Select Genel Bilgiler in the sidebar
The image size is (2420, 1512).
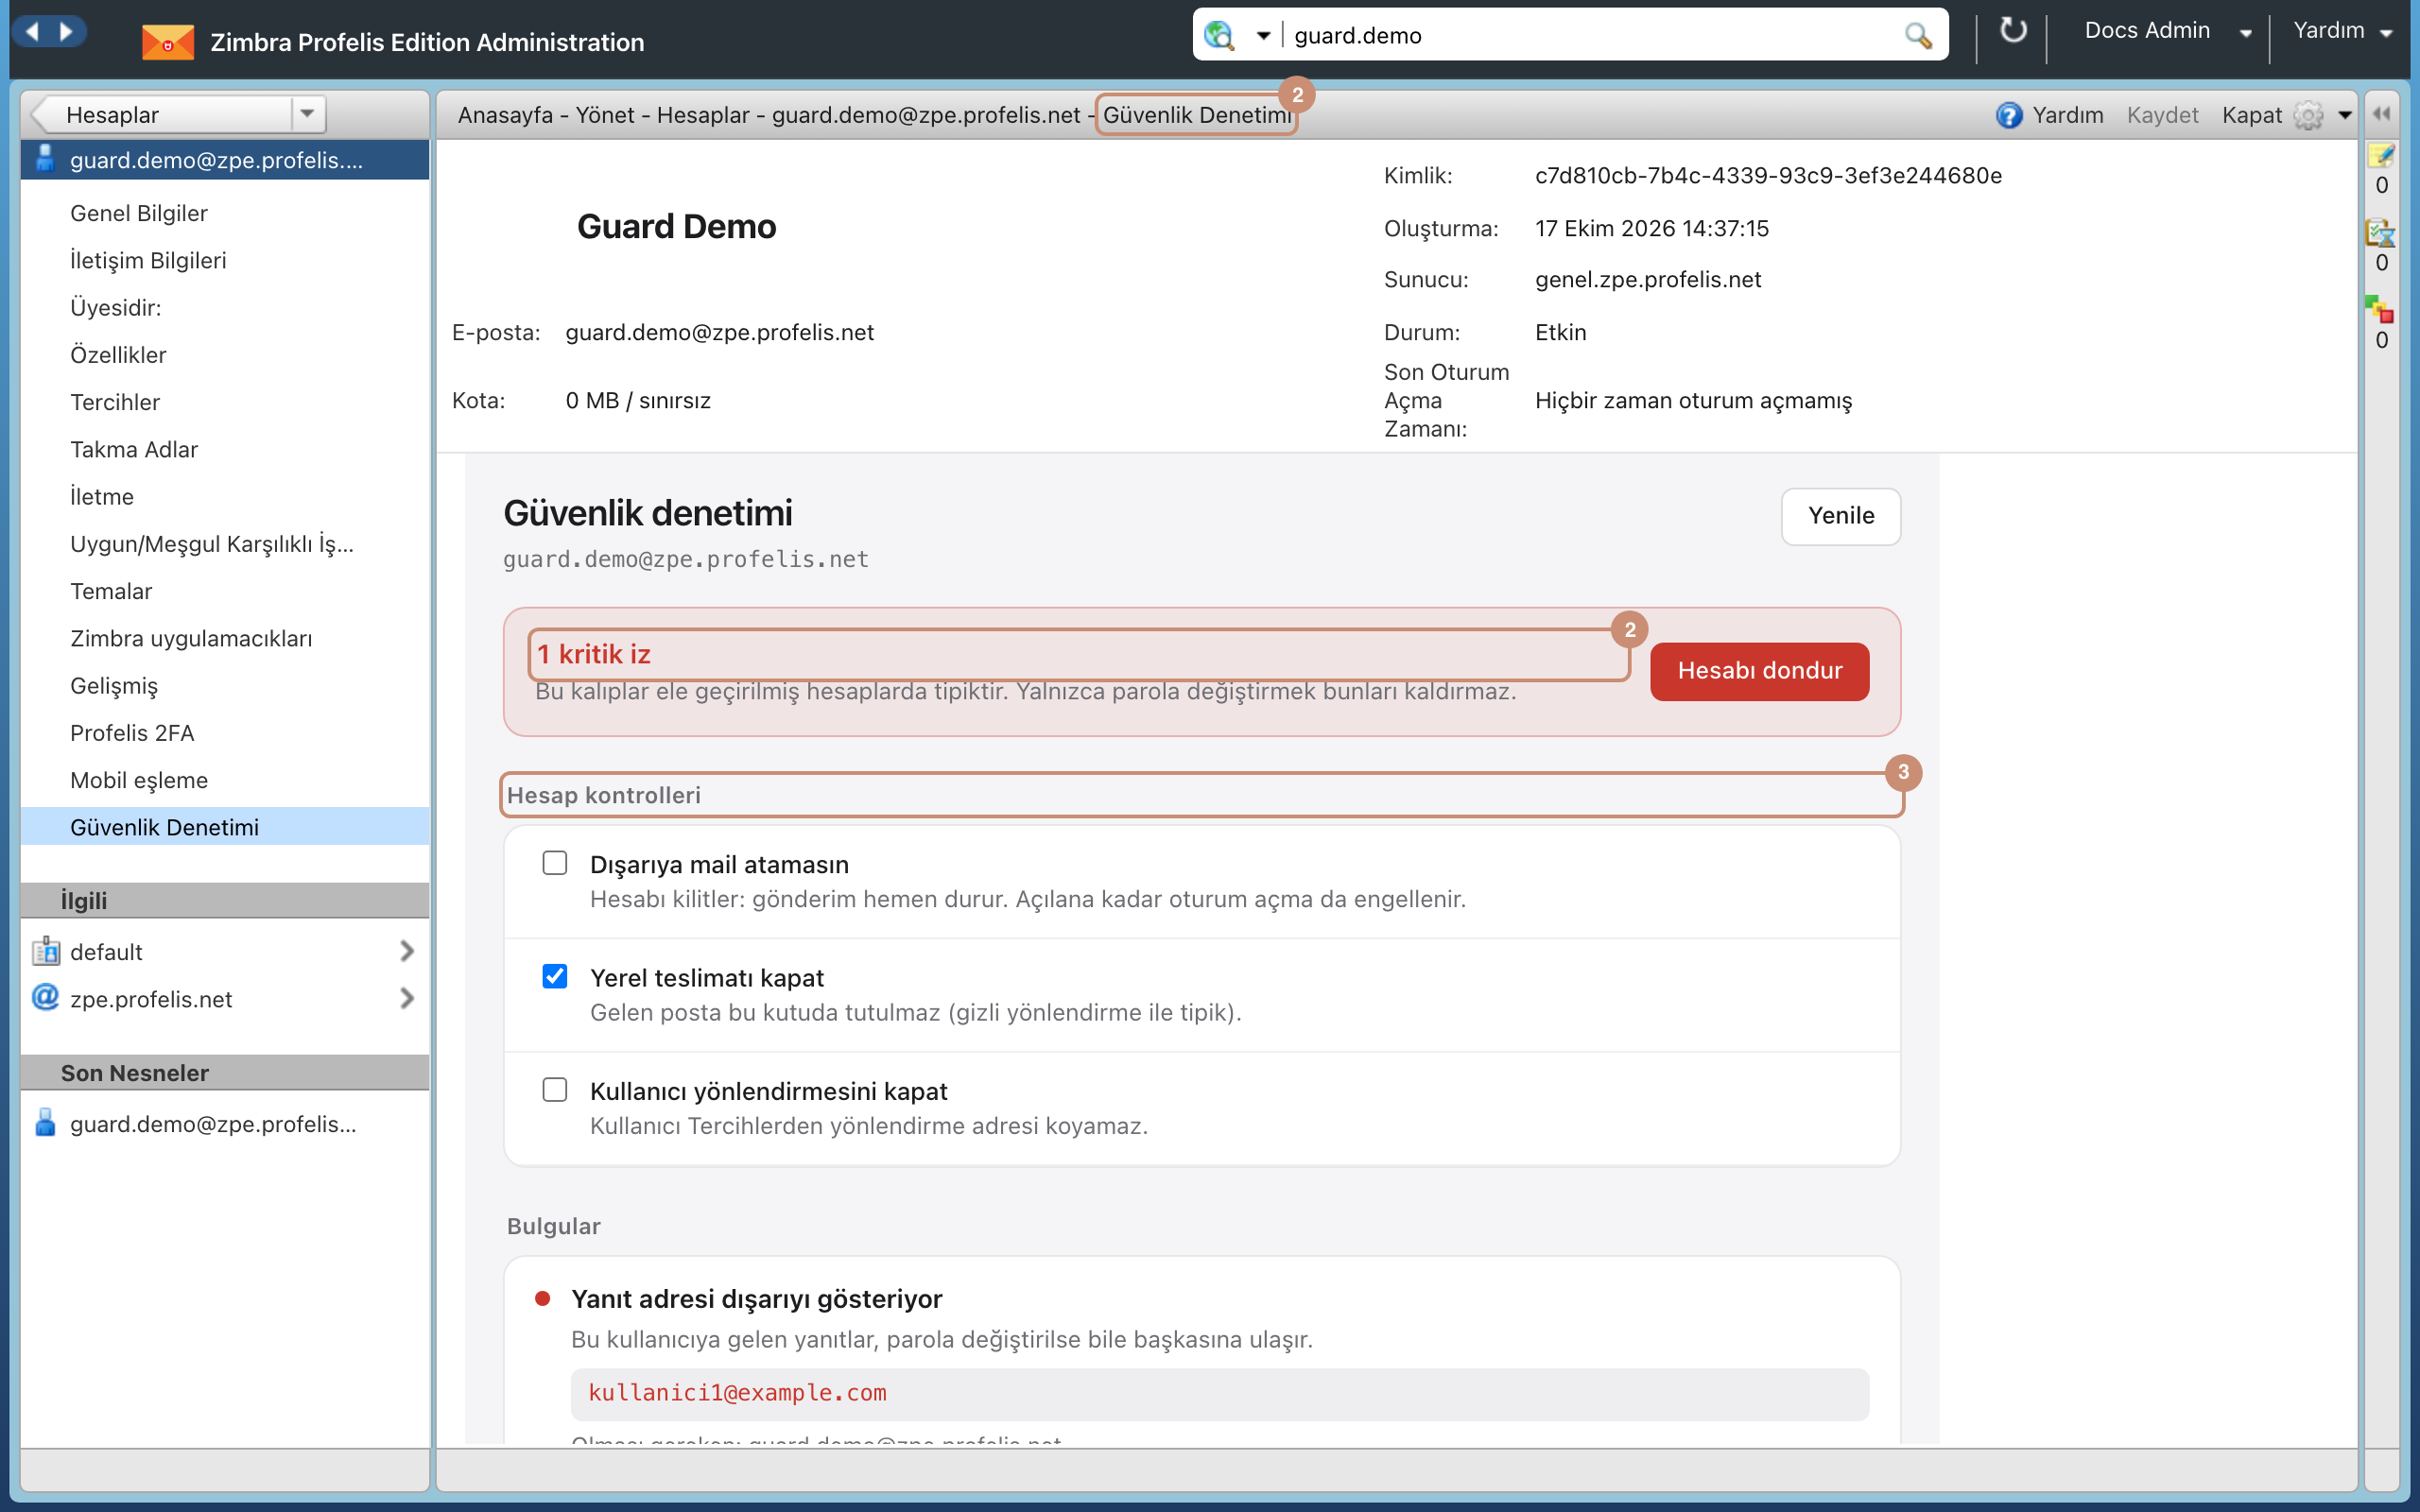[x=139, y=213]
